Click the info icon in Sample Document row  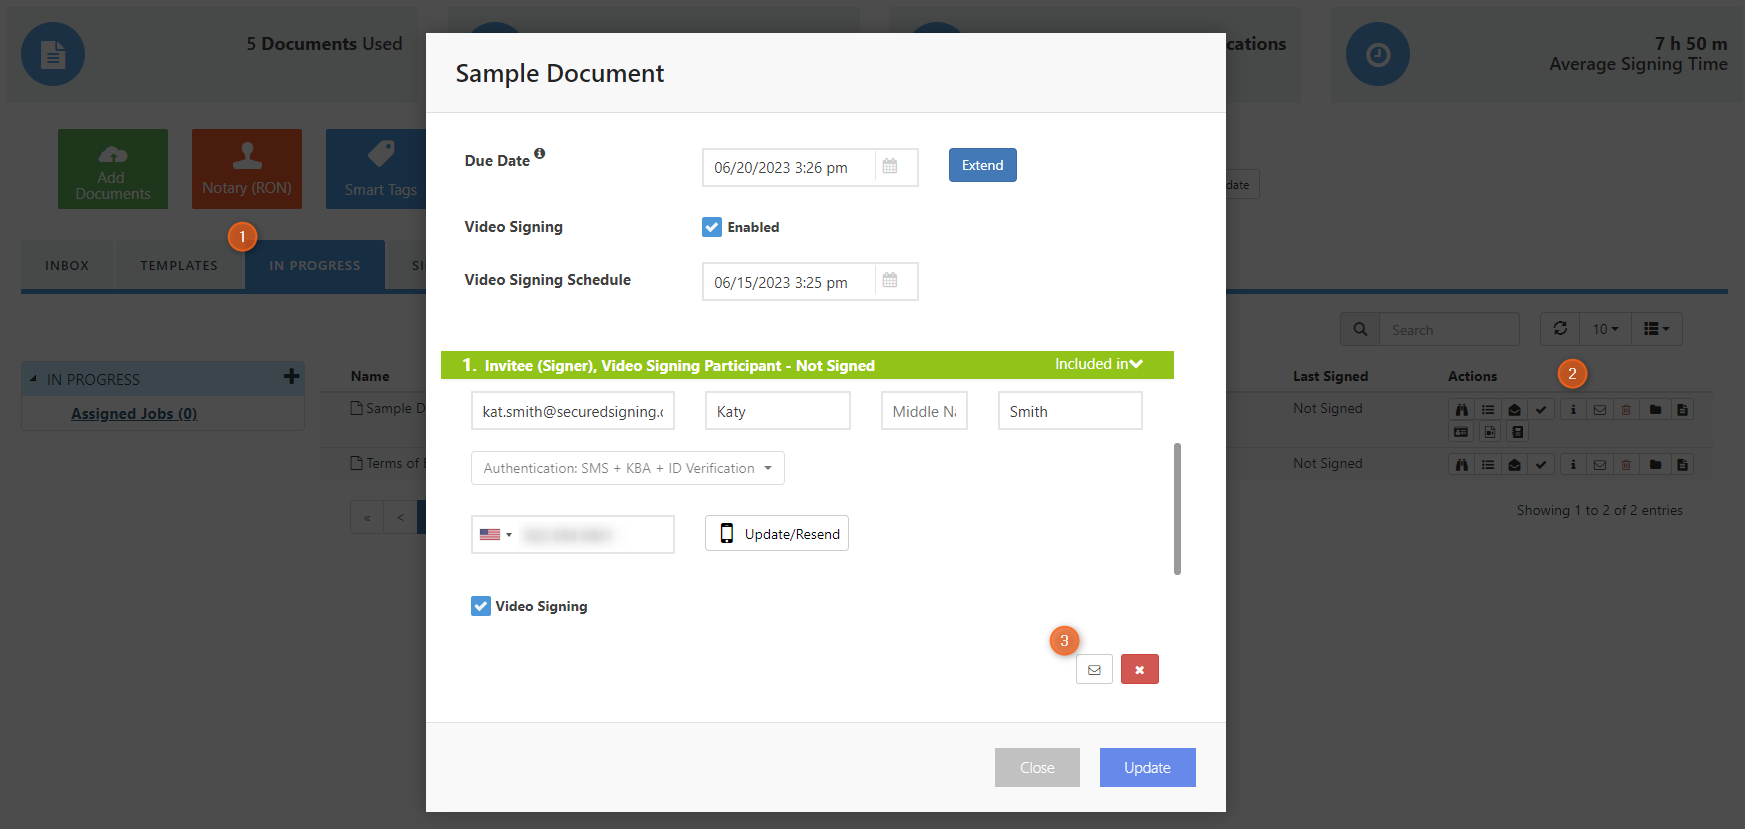point(1573,409)
